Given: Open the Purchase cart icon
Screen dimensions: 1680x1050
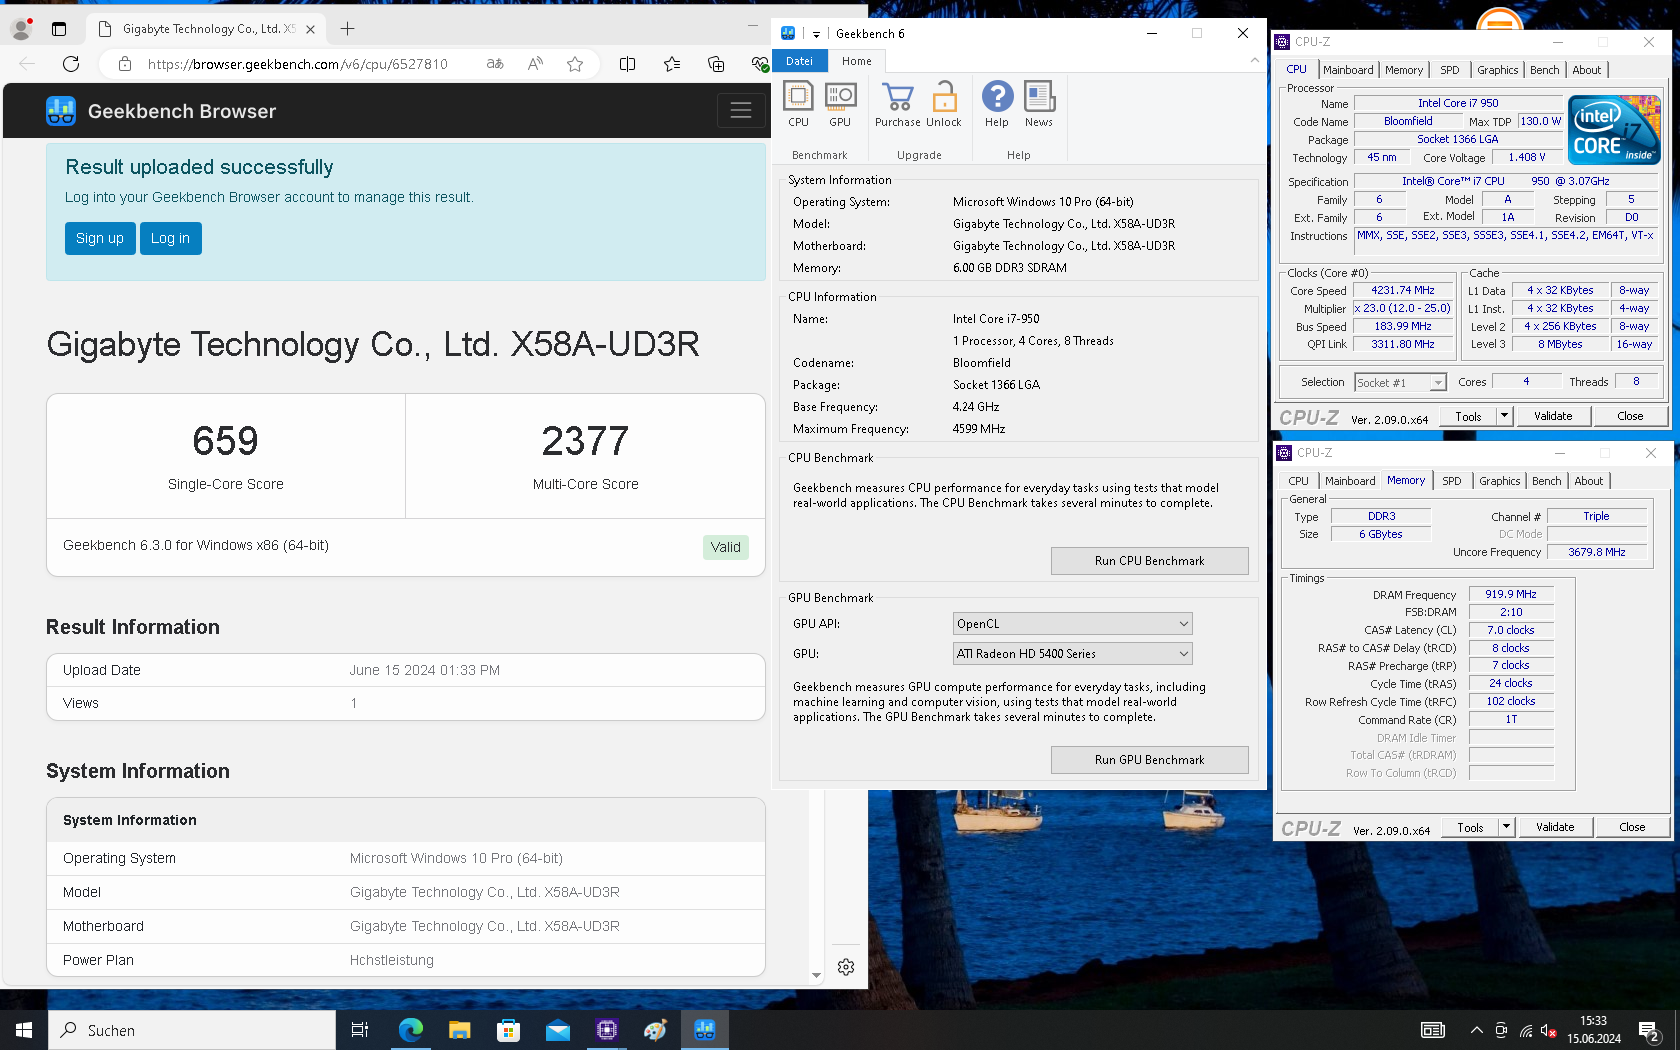Looking at the screenshot, I should pyautogui.click(x=898, y=105).
